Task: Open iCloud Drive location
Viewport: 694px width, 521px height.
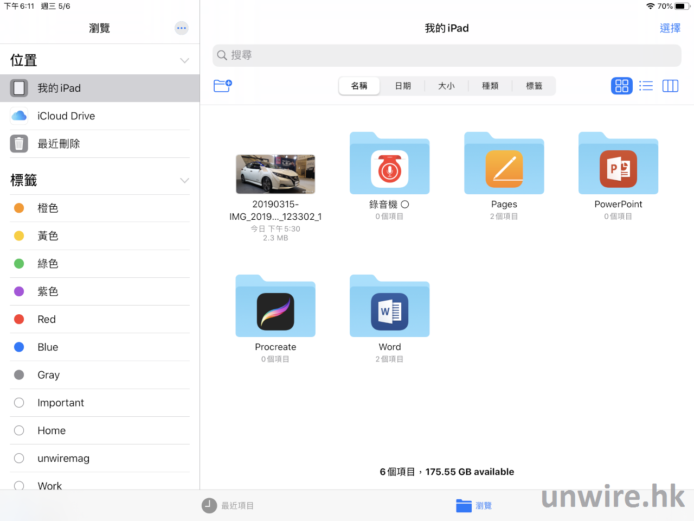Action: click(x=66, y=116)
